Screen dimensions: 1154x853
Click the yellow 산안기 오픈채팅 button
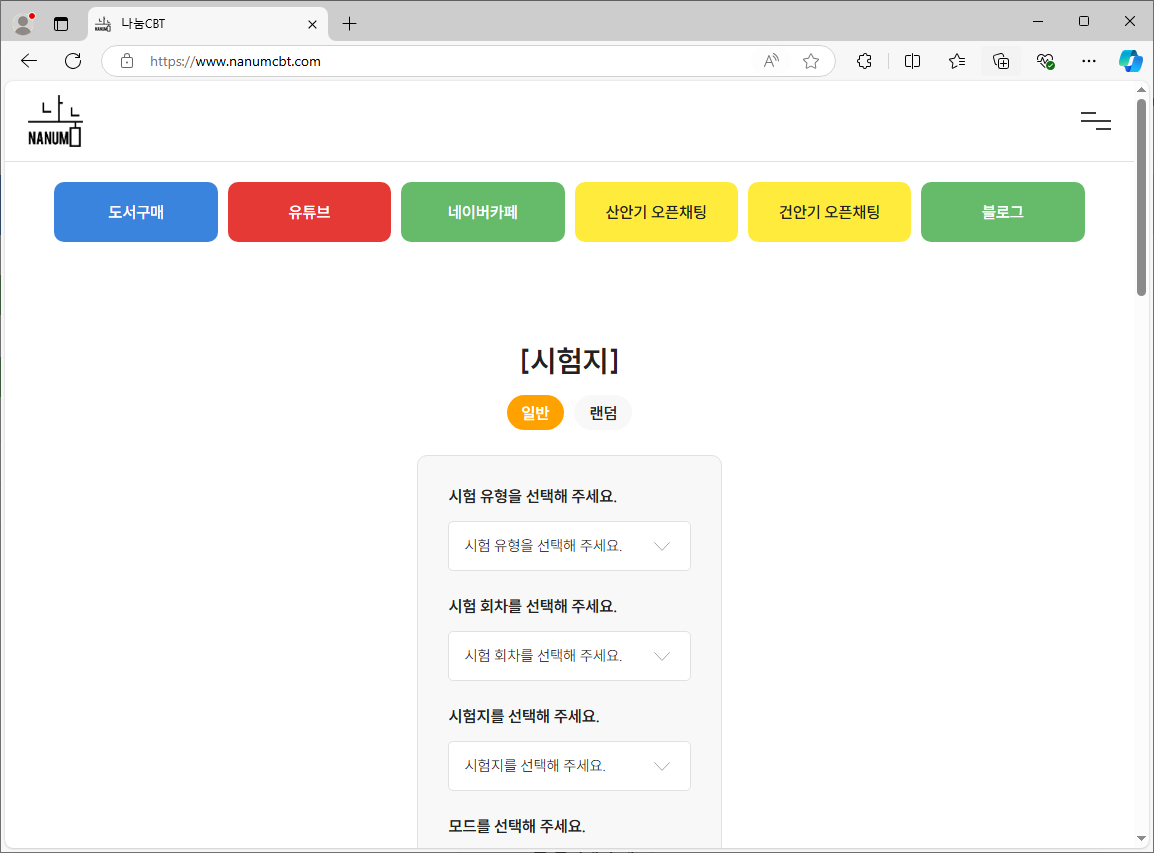tap(656, 211)
